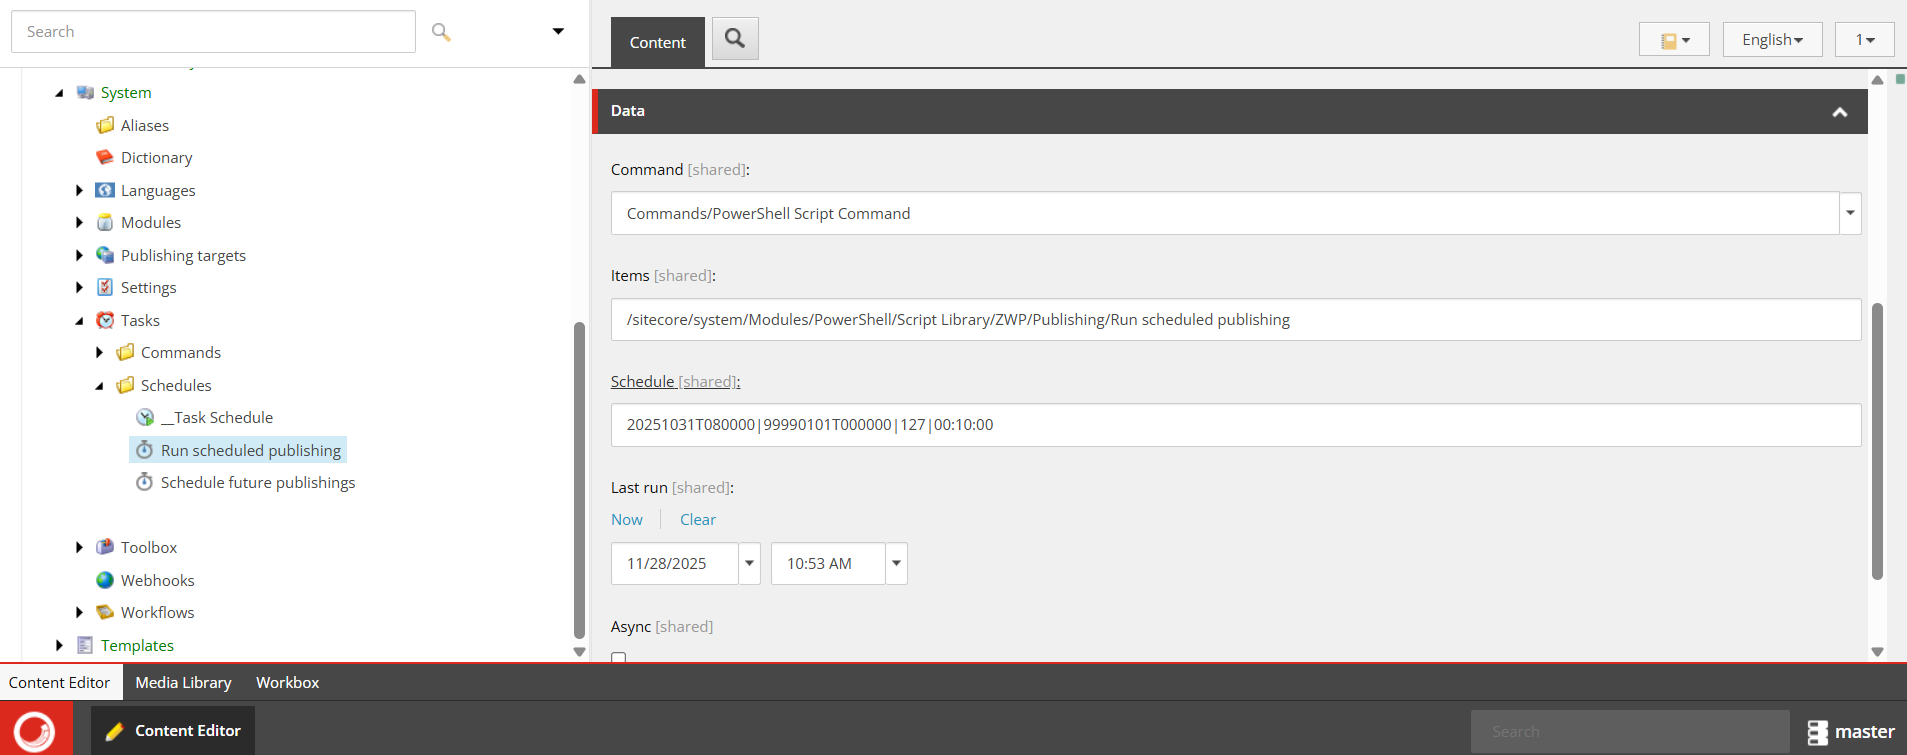Collapse the Tasks tree node
Screen dimensions: 1907x755
tap(79, 320)
